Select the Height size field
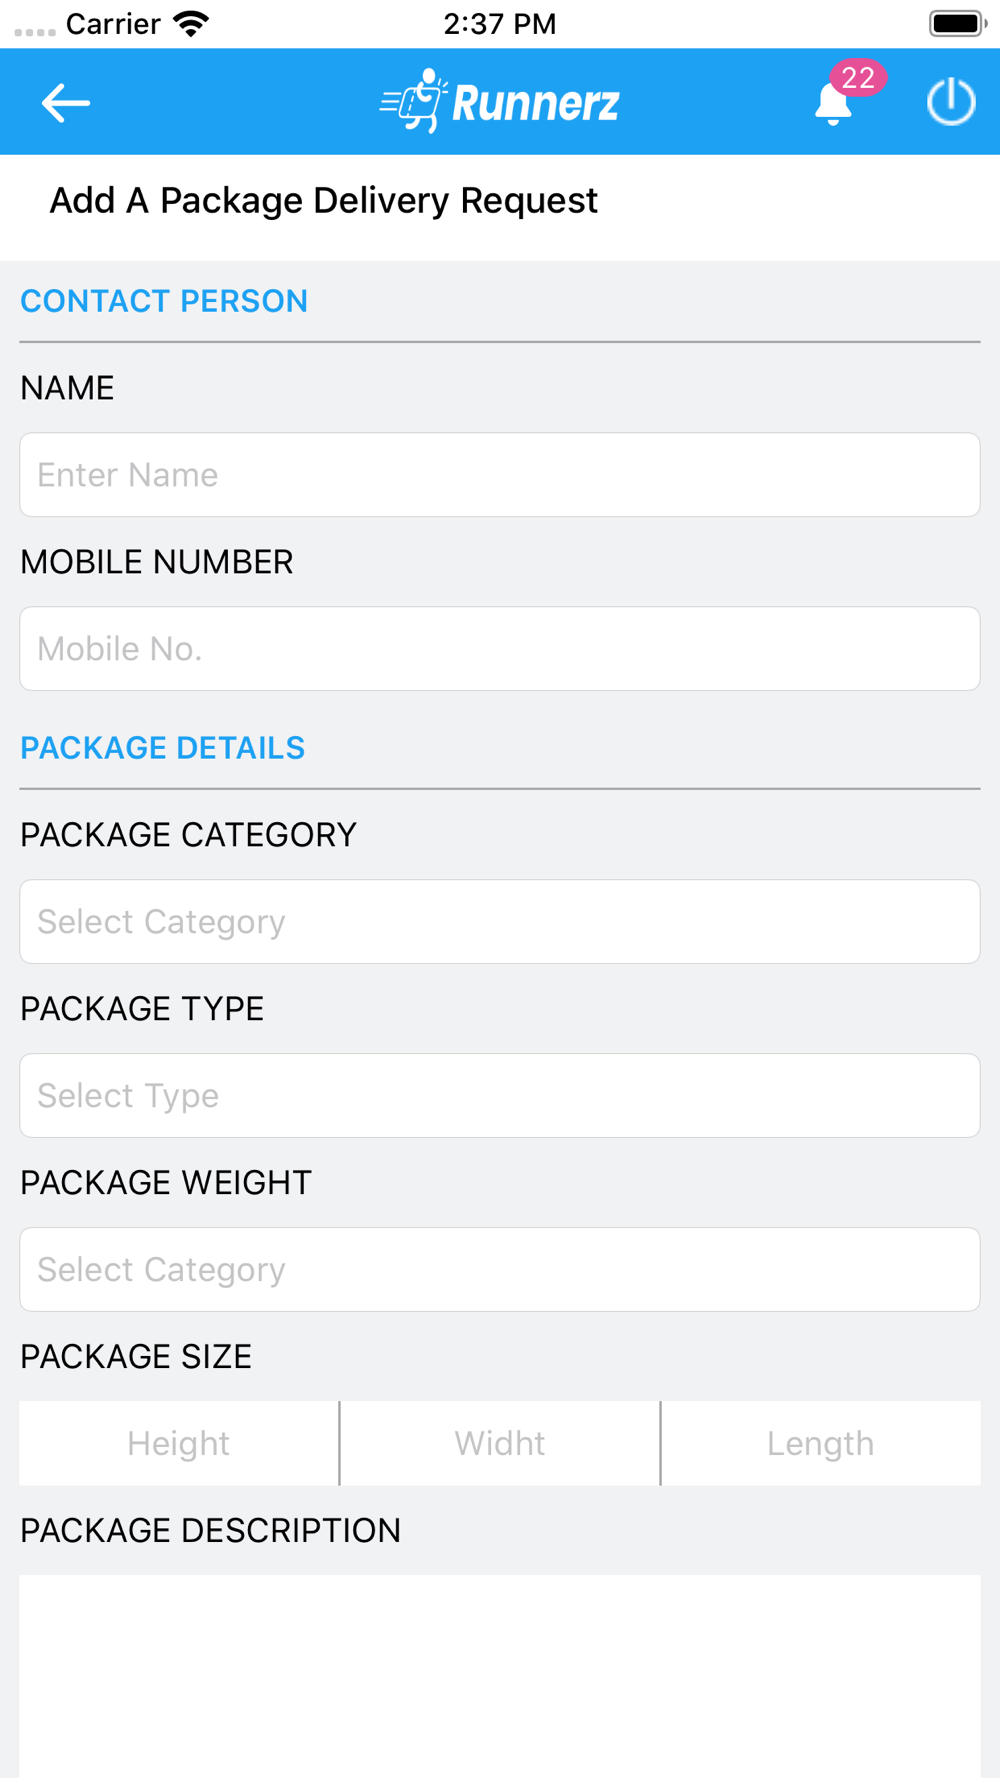The height and width of the screenshot is (1778, 1000). [179, 1443]
